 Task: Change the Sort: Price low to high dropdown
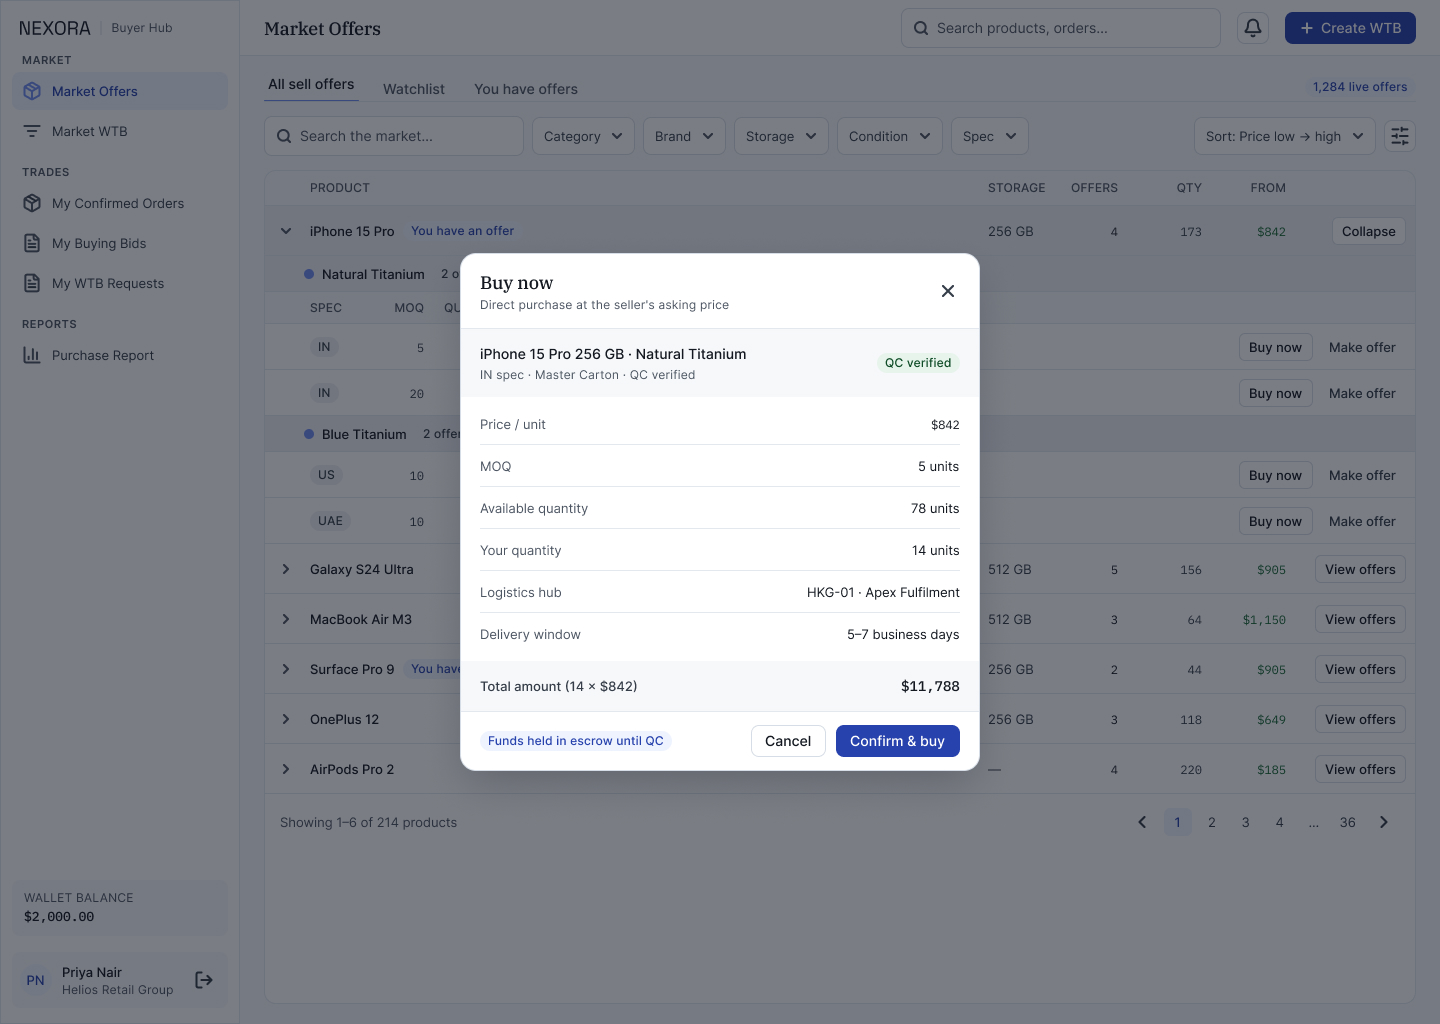coord(1285,136)
